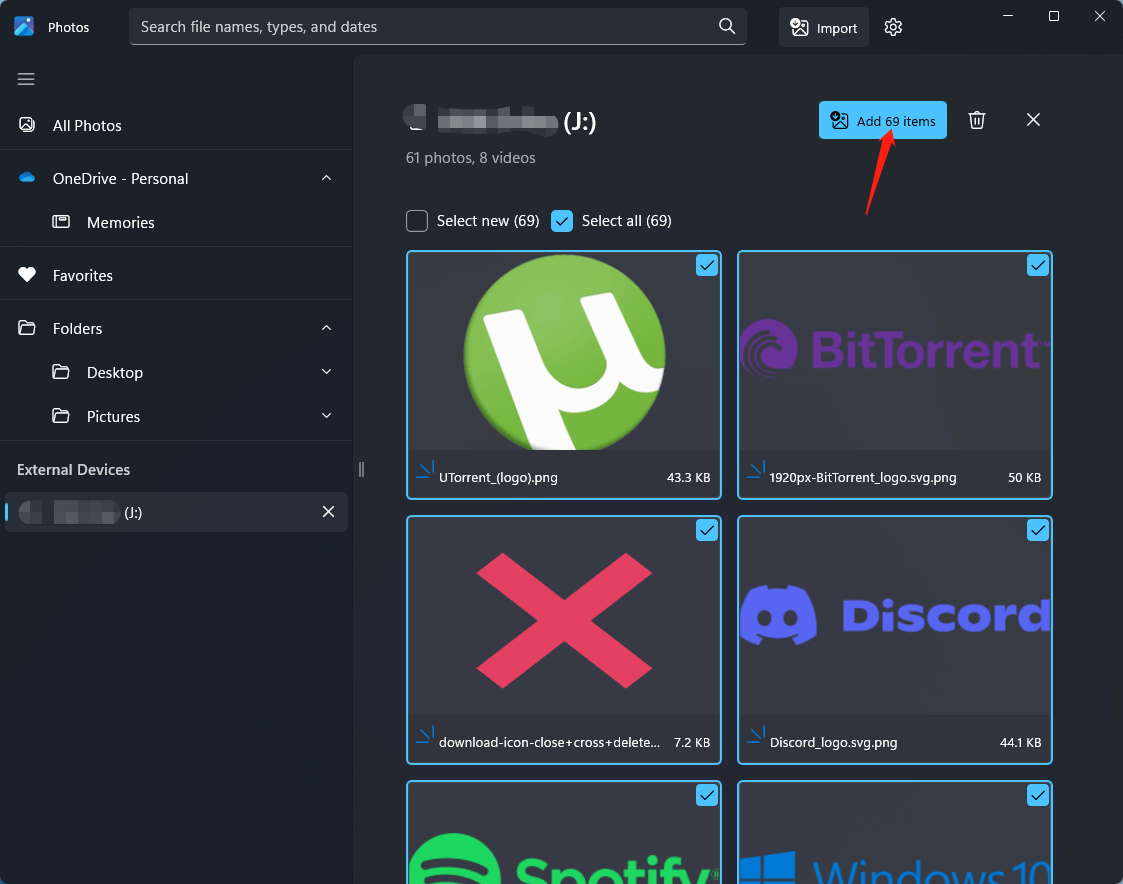Click the search file names field
Viewport: 1123px width, 884px height.
pos(438,27)
